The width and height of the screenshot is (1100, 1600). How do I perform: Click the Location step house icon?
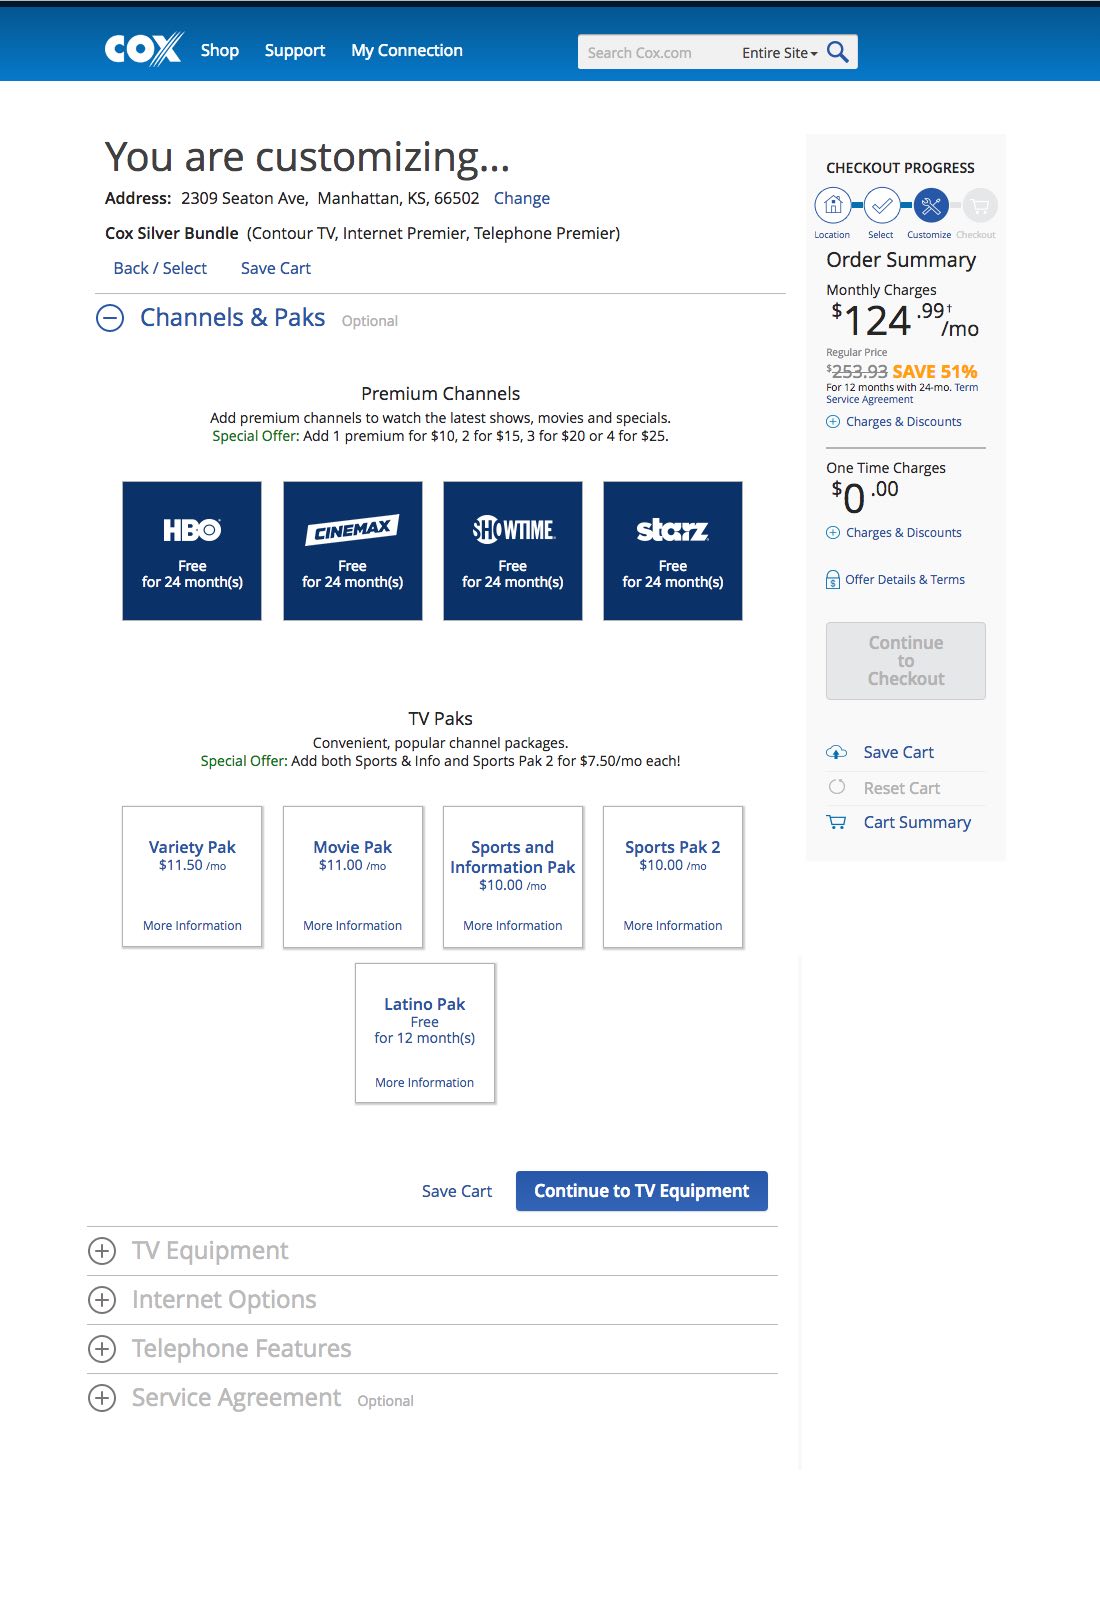pos(833,205)
